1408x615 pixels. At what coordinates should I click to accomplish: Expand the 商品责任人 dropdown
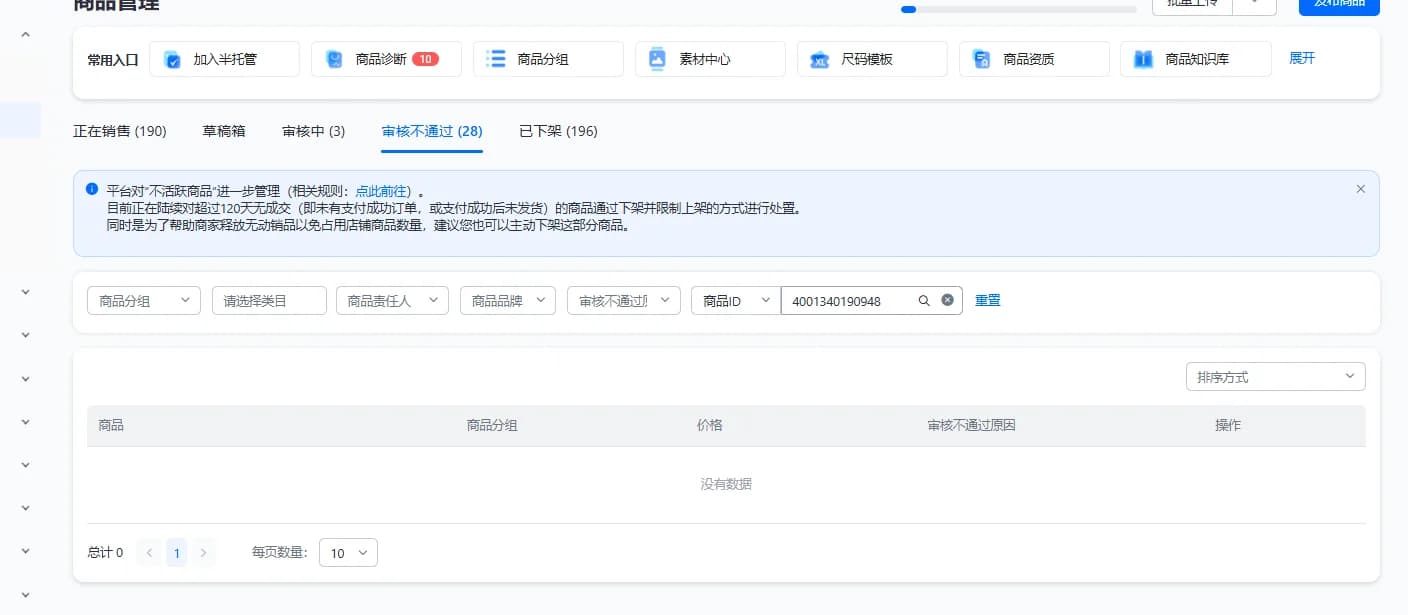pos(392,301)
